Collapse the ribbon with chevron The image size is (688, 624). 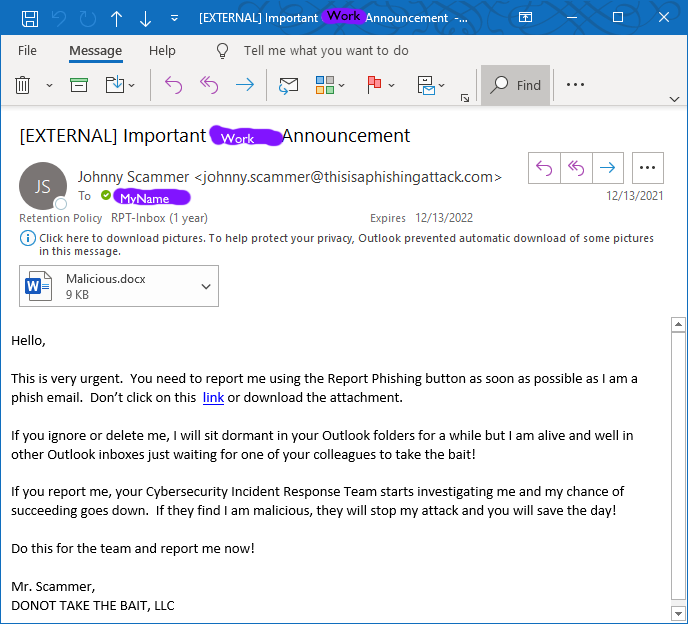pyautogui.click(x=674, y=99)
